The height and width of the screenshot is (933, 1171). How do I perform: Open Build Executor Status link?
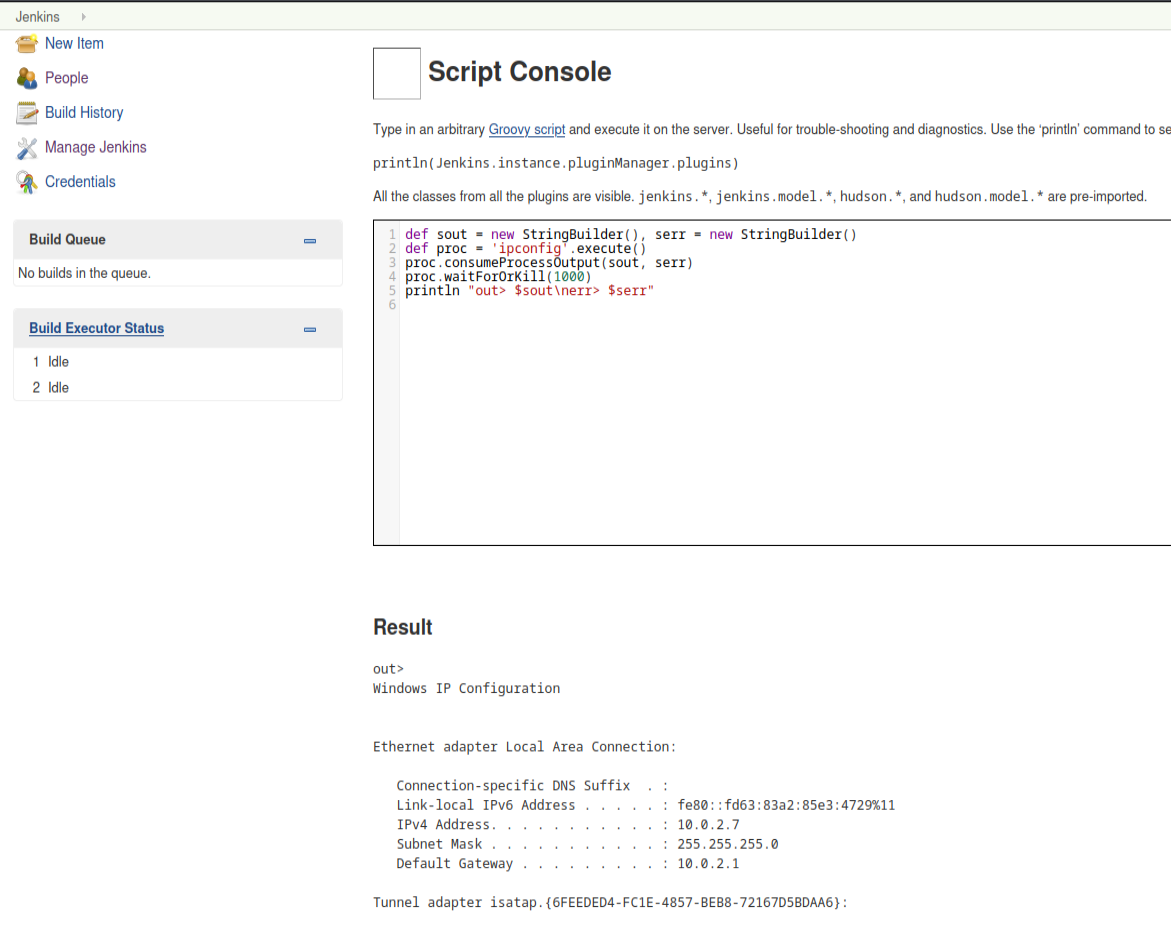pos(96,328)
